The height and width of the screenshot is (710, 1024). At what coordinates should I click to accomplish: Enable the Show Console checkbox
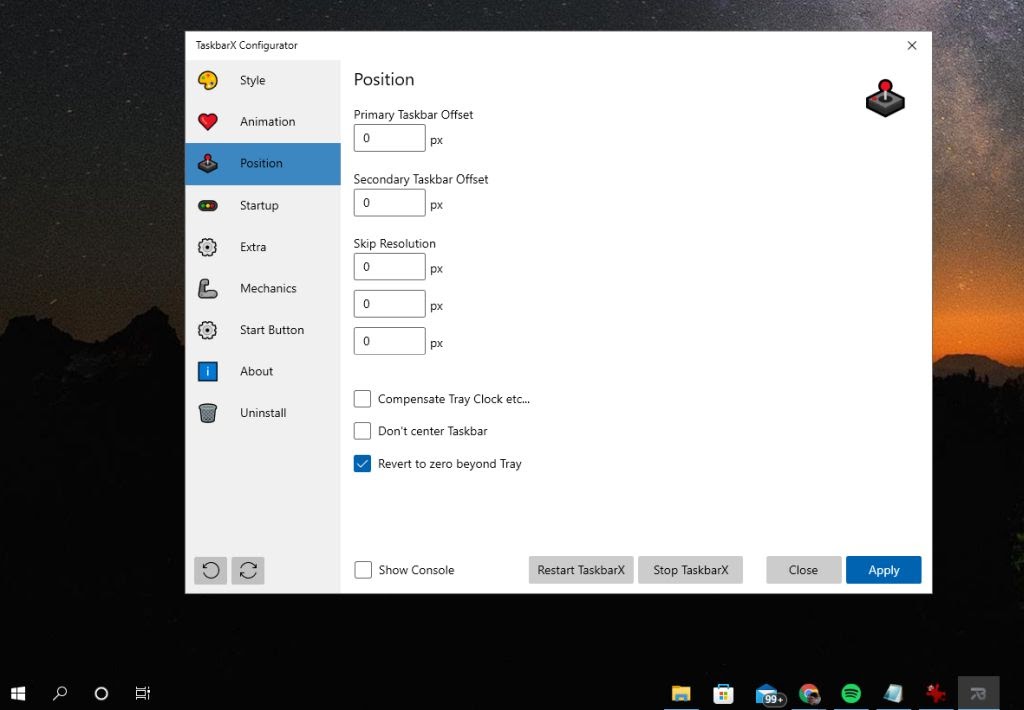(x=363, y=569)
